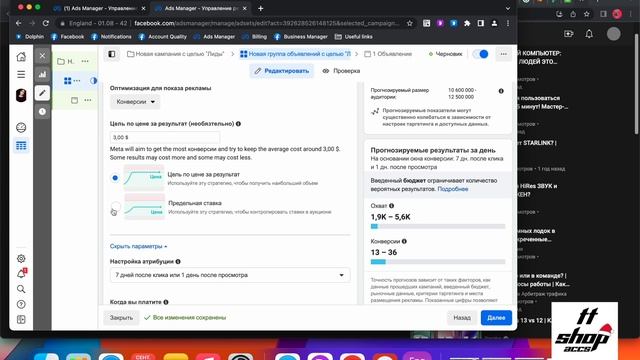Image resolution: width=640 pixels, height=360 pixels.
Task: Show info for attribution setting
Action: (x=178, y=262)
